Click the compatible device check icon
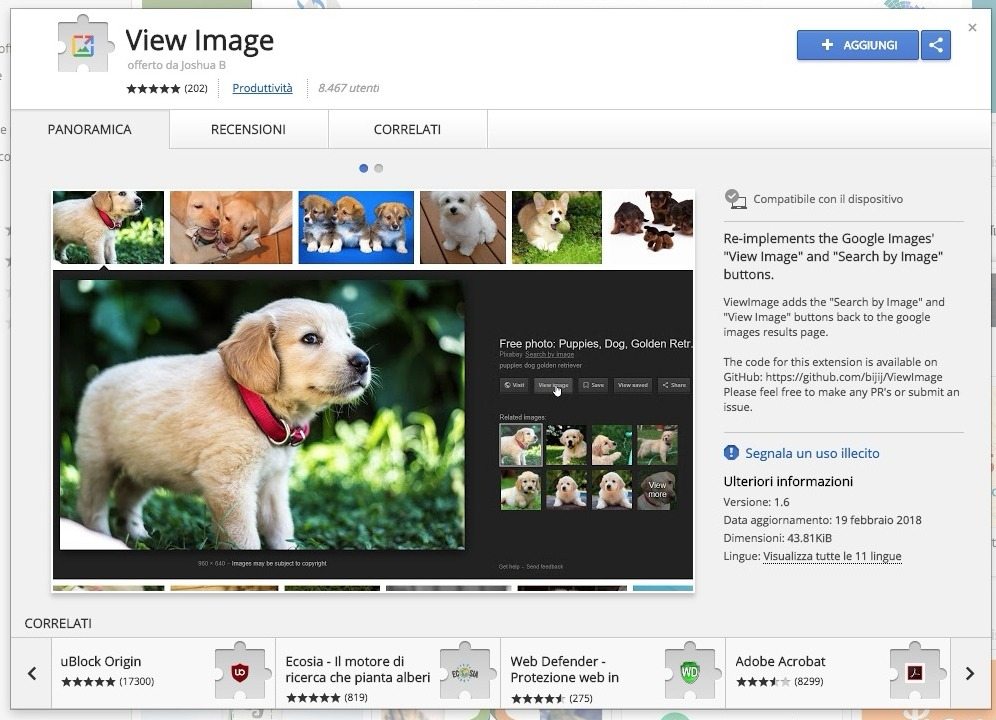Image resolution: width=996 pixels, height=720 pixels. pos(735,199)
